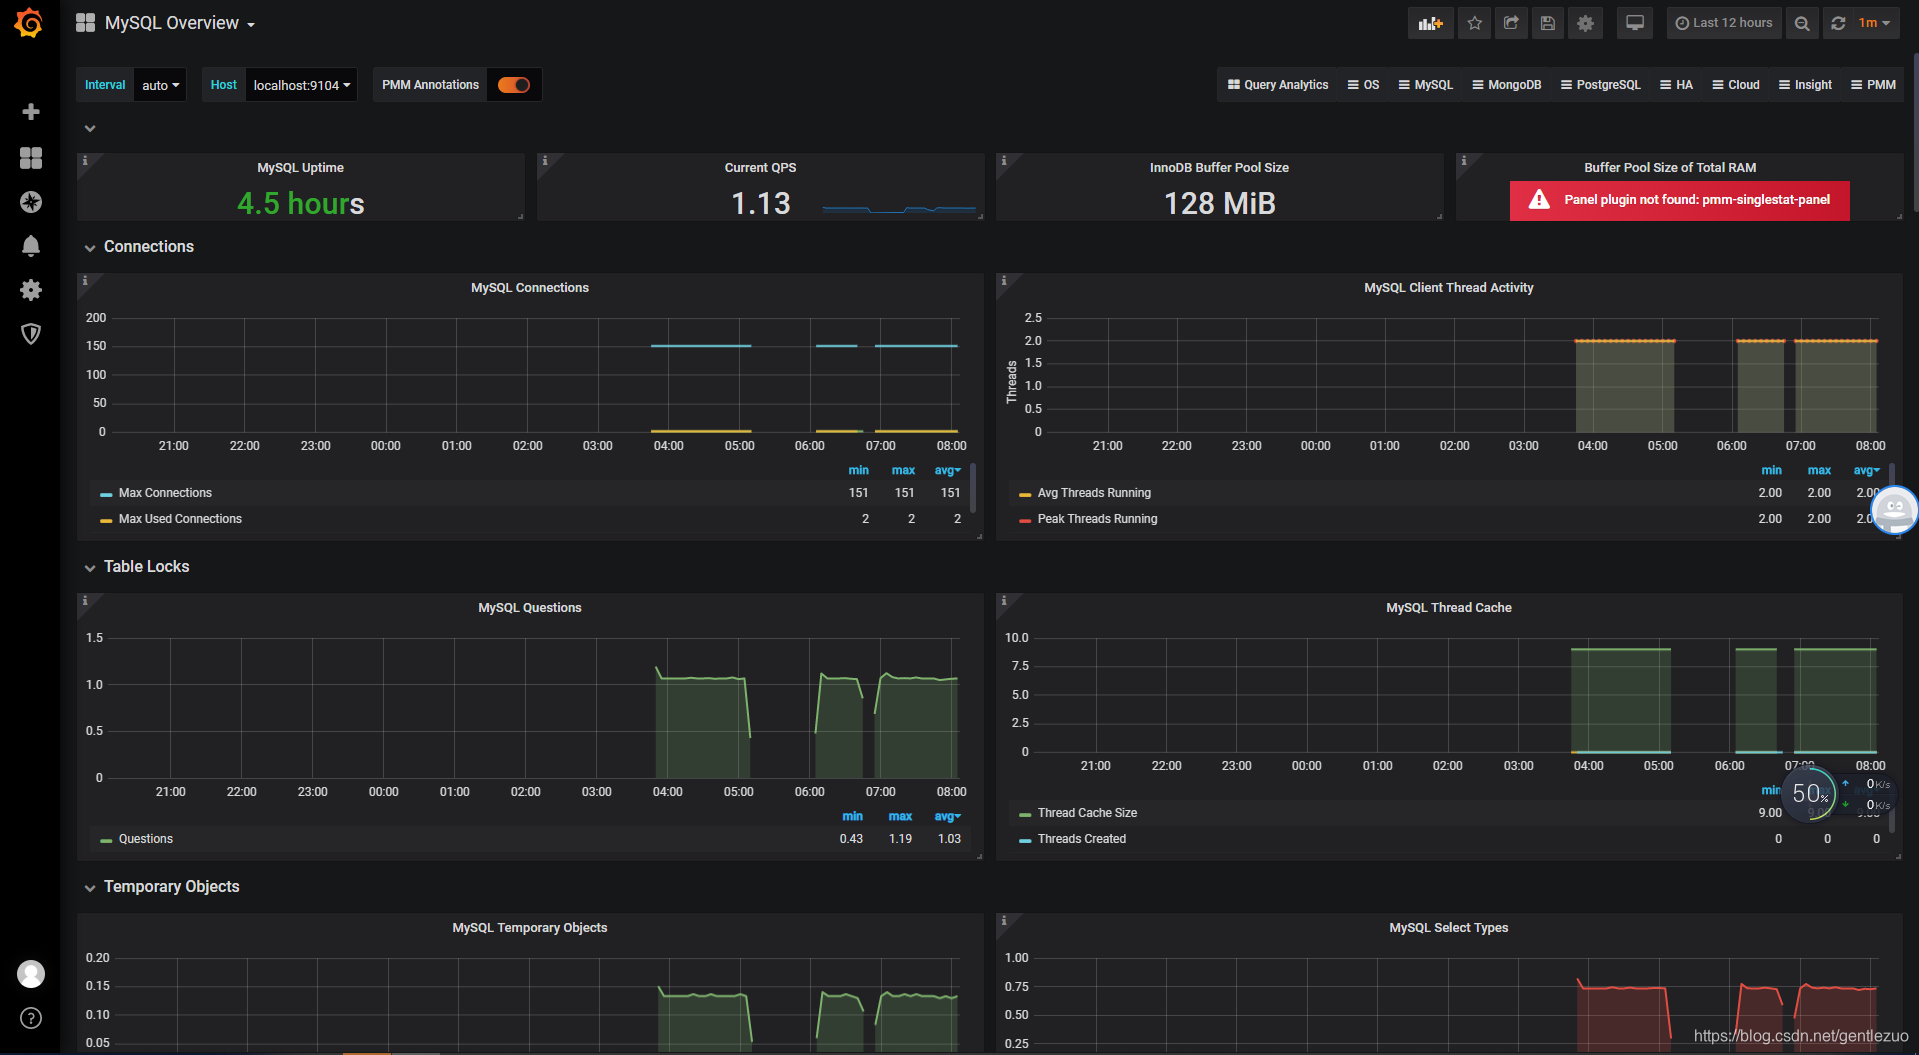1919x1055 pixels.
Task: Open Server Admin shield icon
Action: (31, 334)
